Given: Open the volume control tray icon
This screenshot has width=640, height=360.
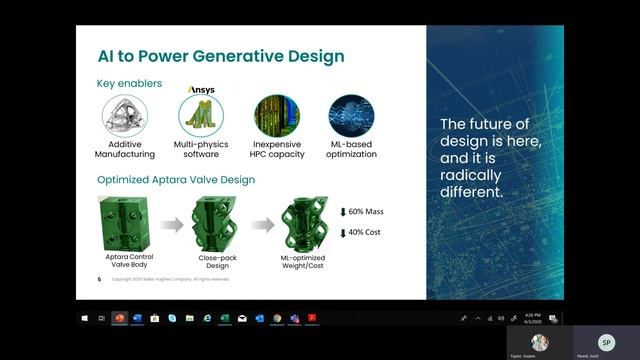Looking at the screenshot, I should tap(501, 318).
